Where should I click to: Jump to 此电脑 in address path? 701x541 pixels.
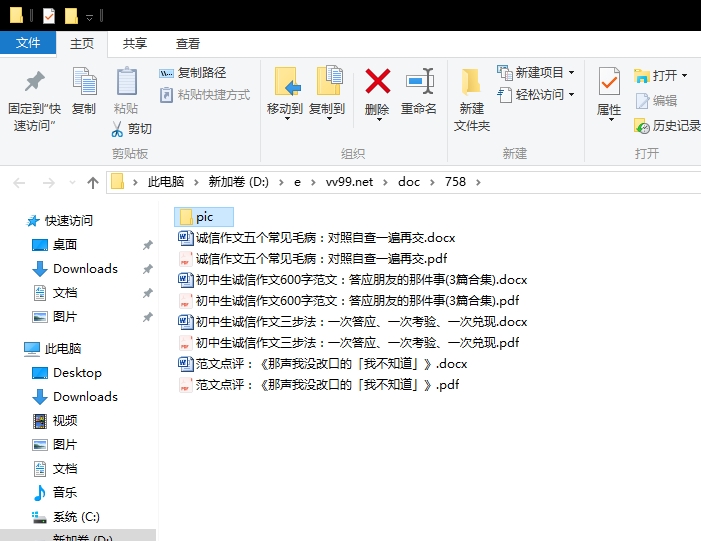tap(166, 182)
